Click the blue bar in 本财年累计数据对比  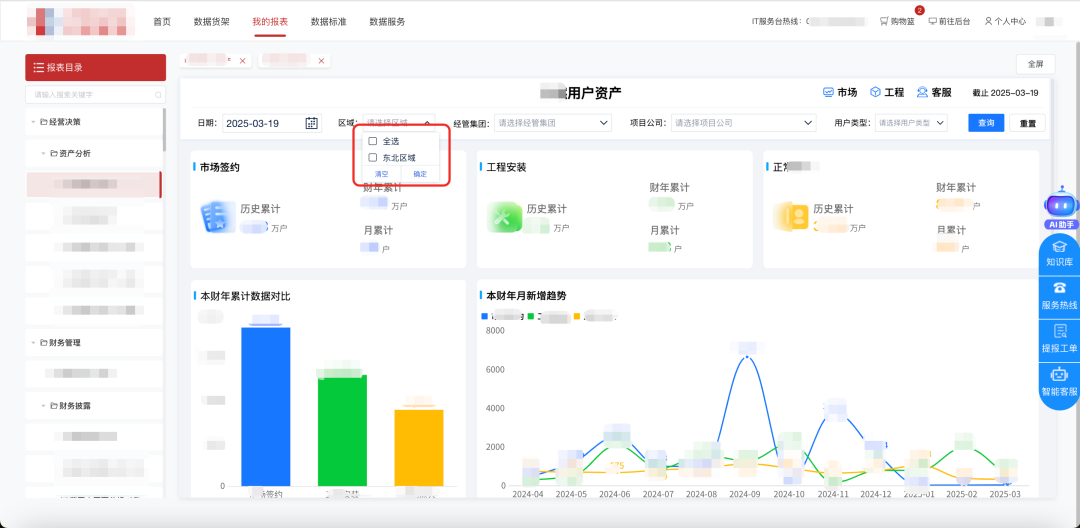point(265,406)
